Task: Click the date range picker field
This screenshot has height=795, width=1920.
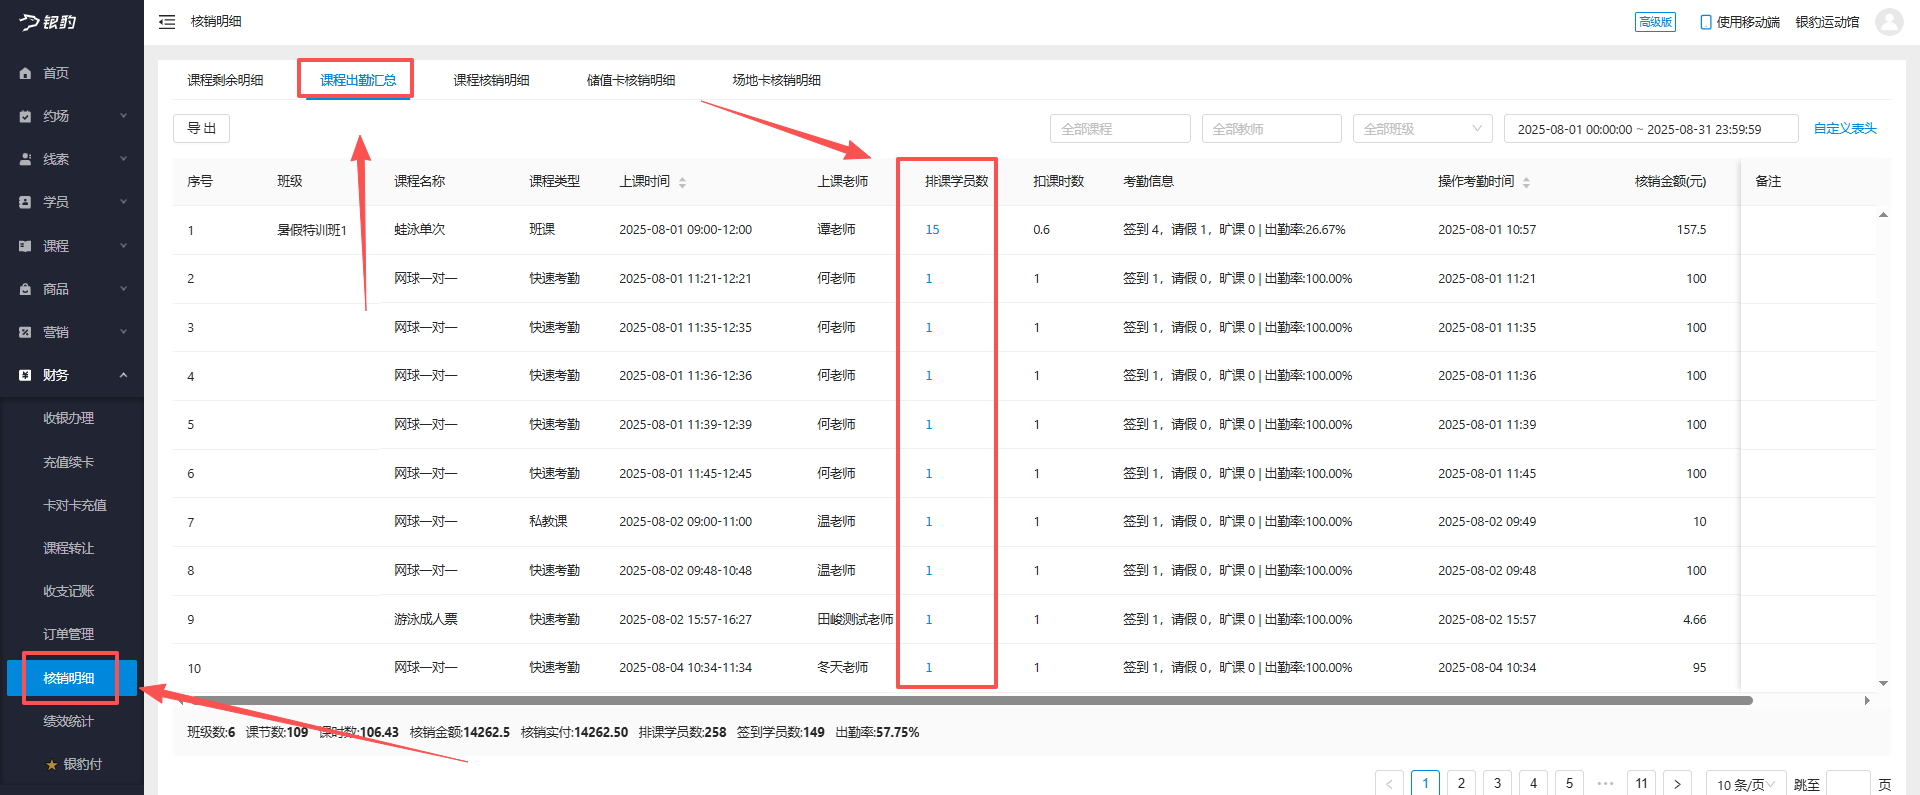Action: 1651,129
